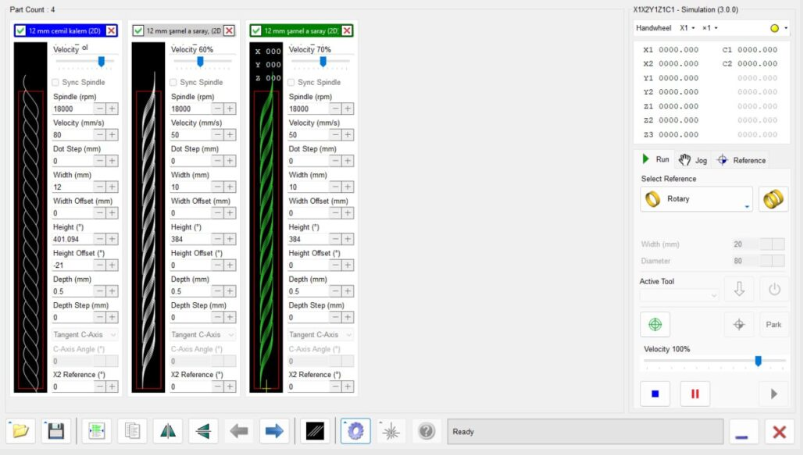
Task: Click the blue minimize bar button
Action: pyautogui.click(x=742, y=432)
